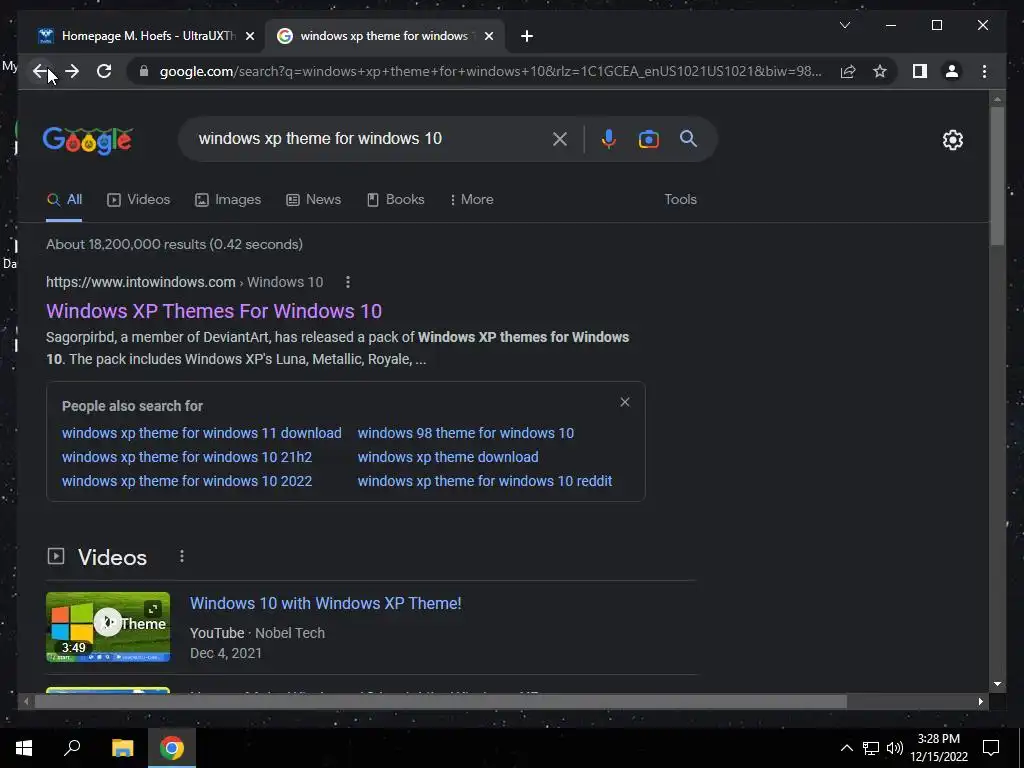Open File Explorer from taskbar
The width and height of the screenshot is (1024, 768).
[122, 748]
